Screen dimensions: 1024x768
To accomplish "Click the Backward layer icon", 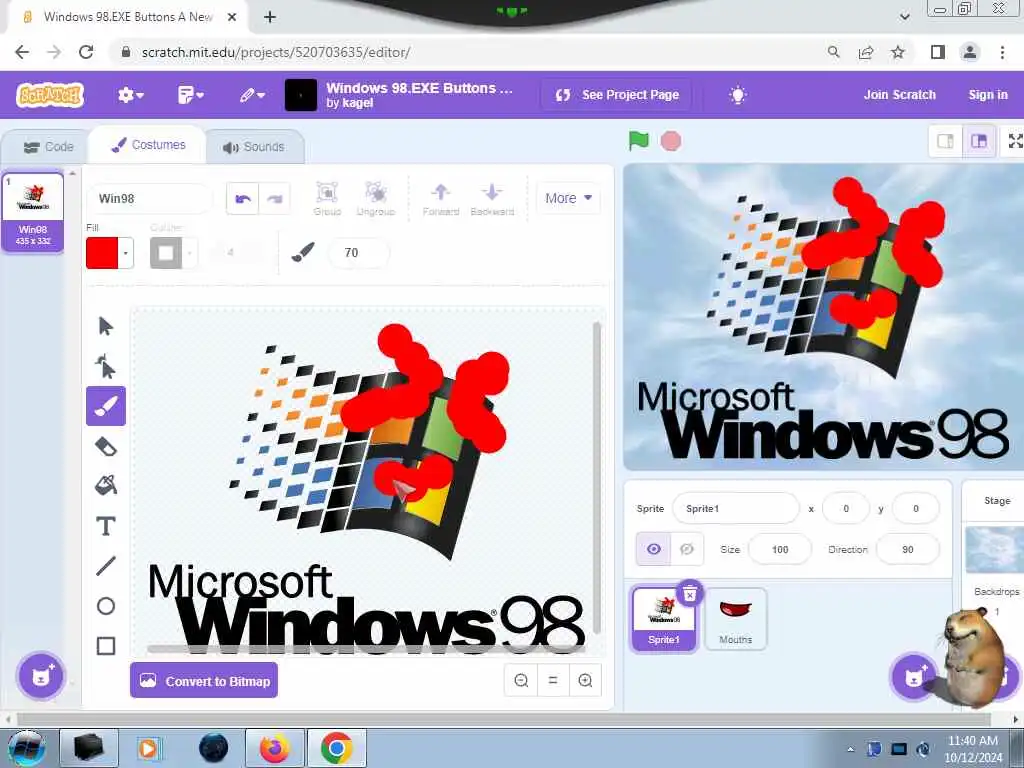I will point(492,199).
